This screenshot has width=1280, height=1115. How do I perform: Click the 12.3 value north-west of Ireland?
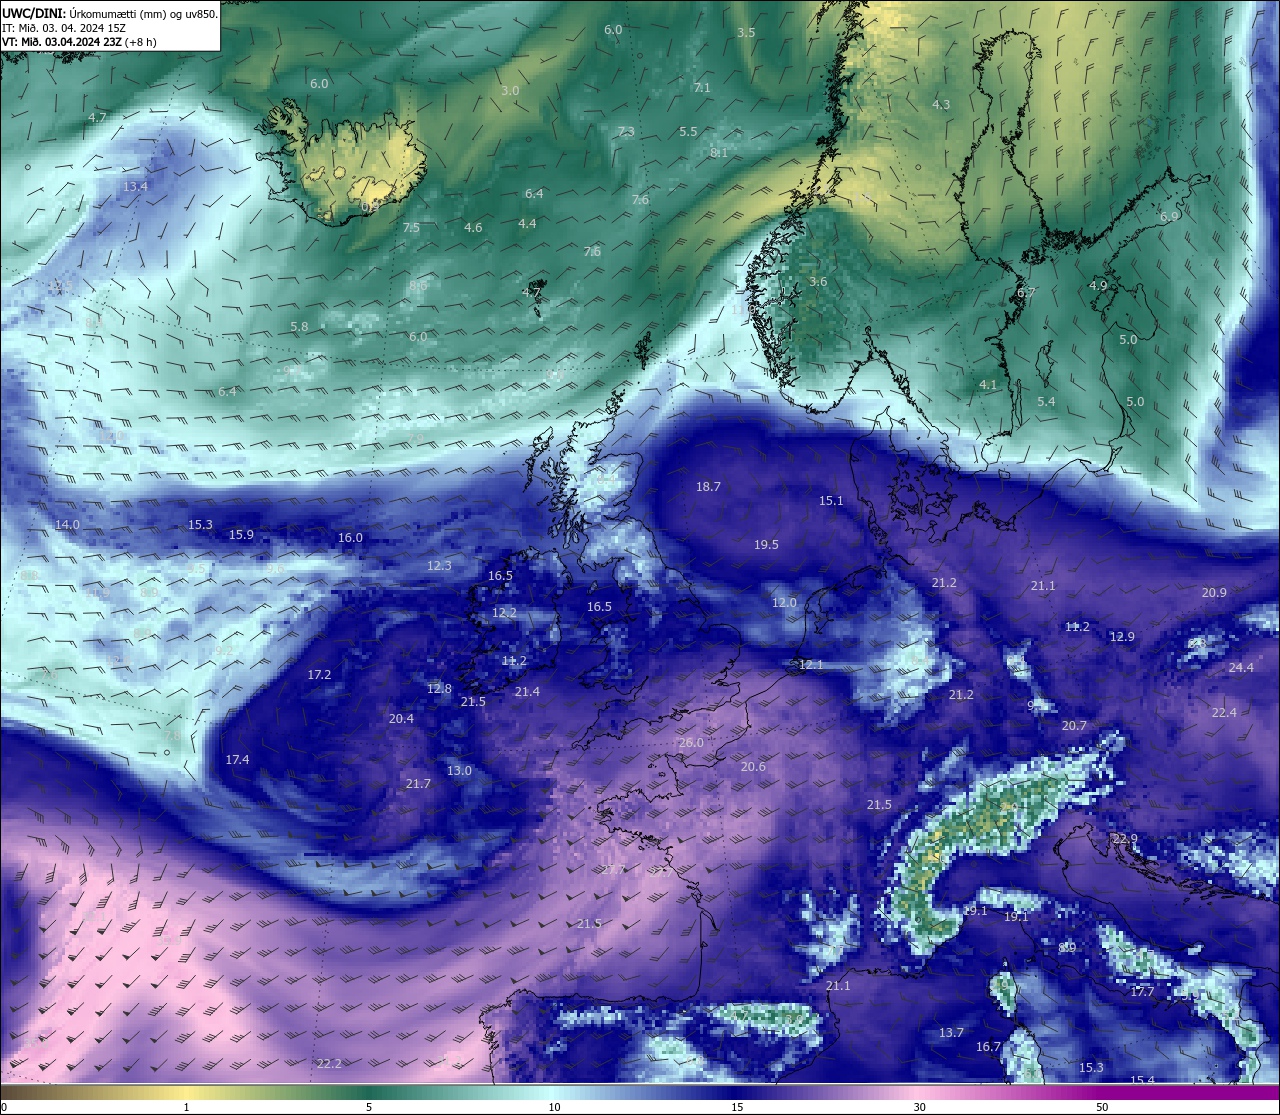pos(439,566)
